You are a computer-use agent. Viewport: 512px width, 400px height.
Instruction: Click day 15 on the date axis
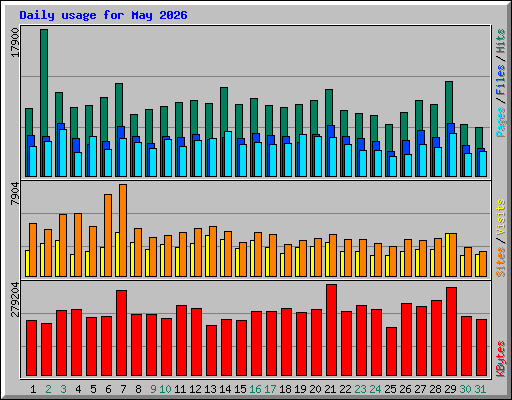pos(240,389)
